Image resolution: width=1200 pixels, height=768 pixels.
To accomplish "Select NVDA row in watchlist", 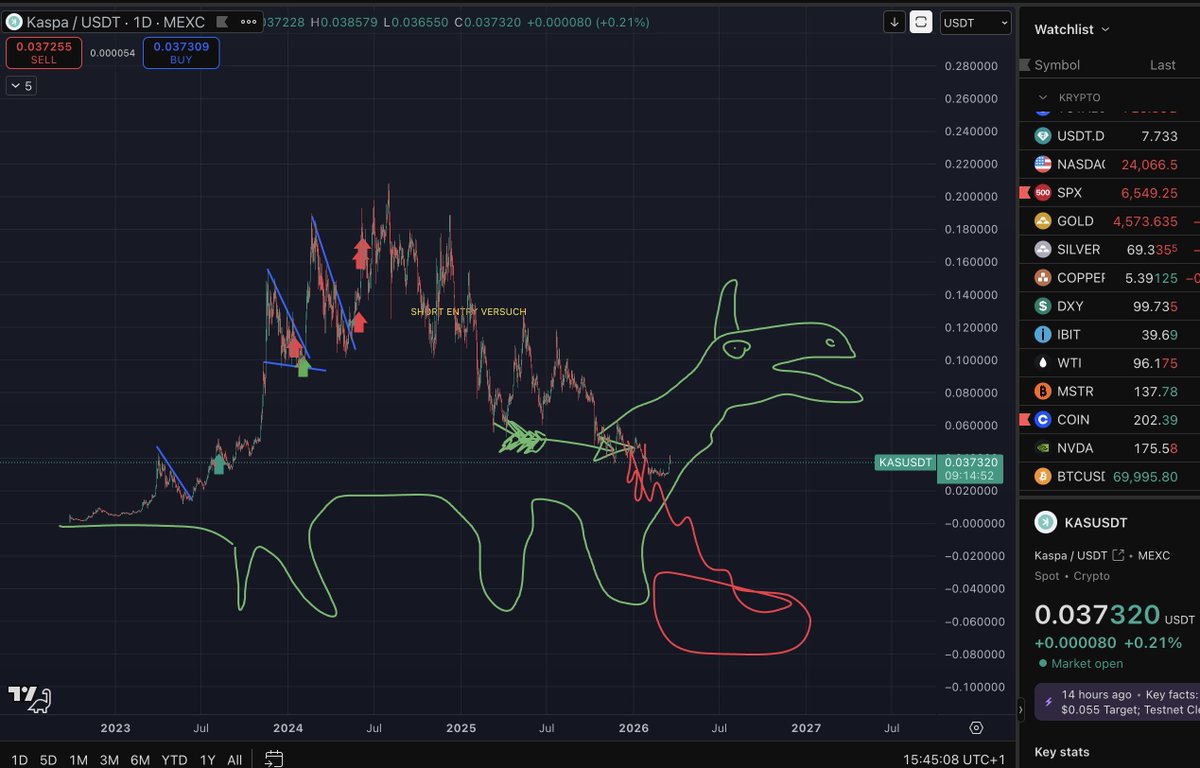I will (x=1109, y=448).
